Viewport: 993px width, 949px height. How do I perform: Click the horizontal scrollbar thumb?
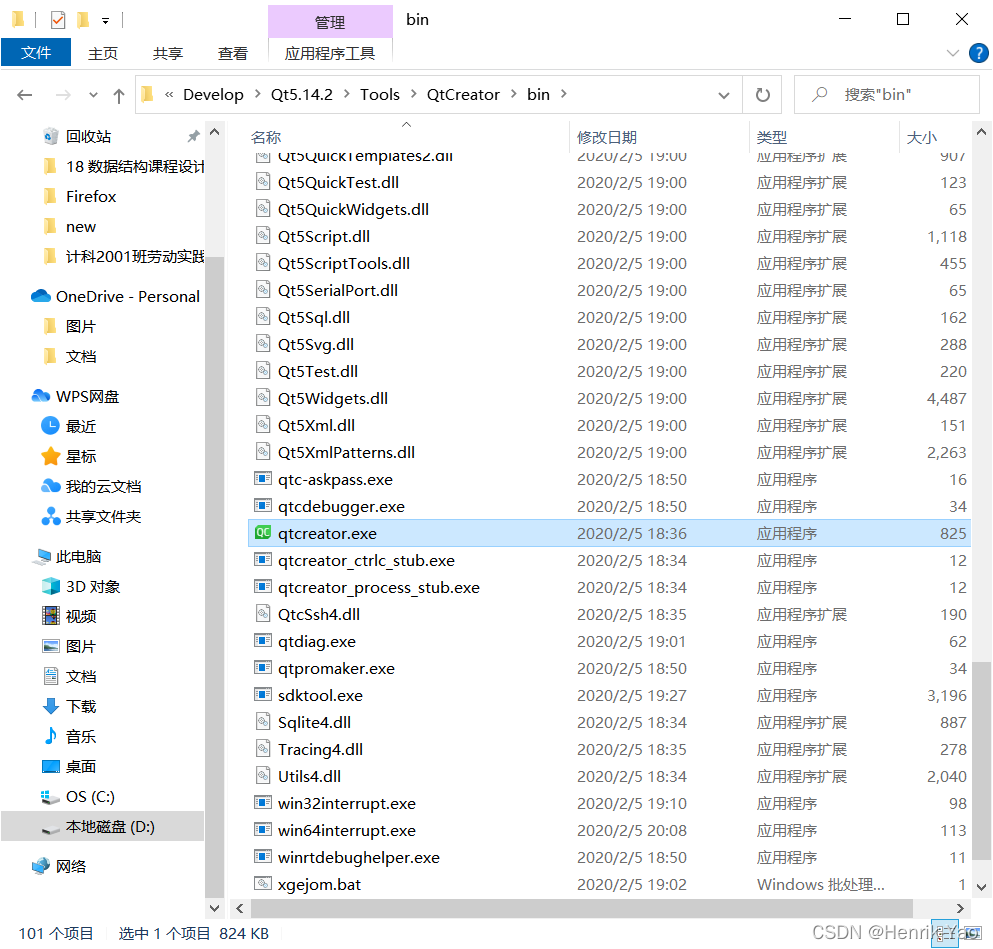(581, 908)
